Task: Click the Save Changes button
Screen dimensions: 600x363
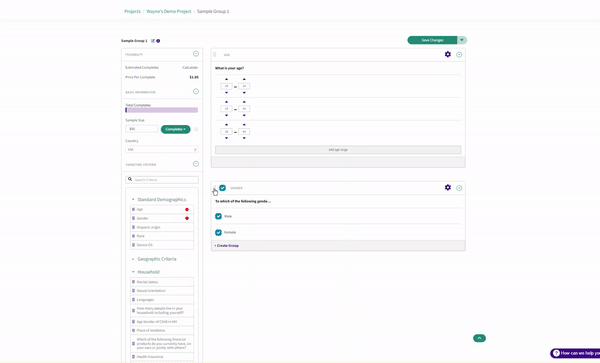Action: pos(432,40)
